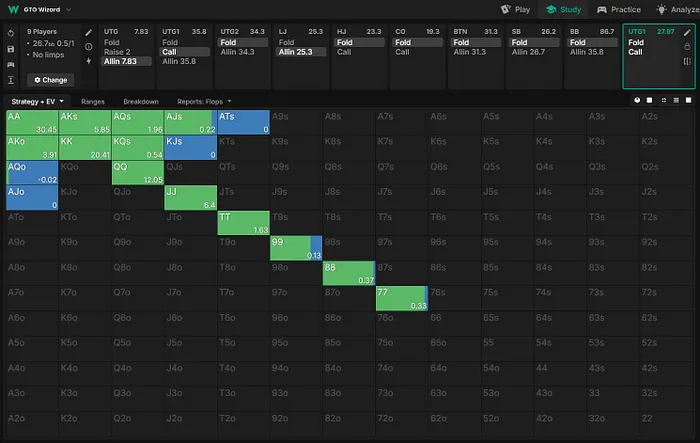Switch to the Ranges tab

tap(93, 101)
